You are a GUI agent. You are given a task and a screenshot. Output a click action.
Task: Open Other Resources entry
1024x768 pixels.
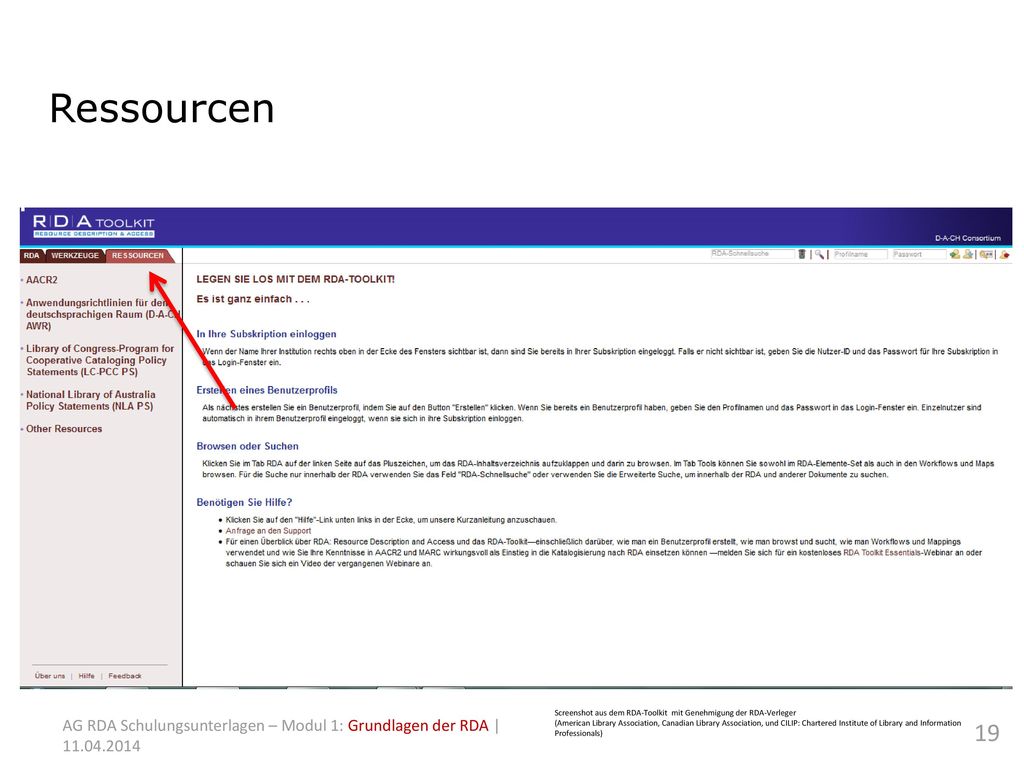(x=64, y=428)
